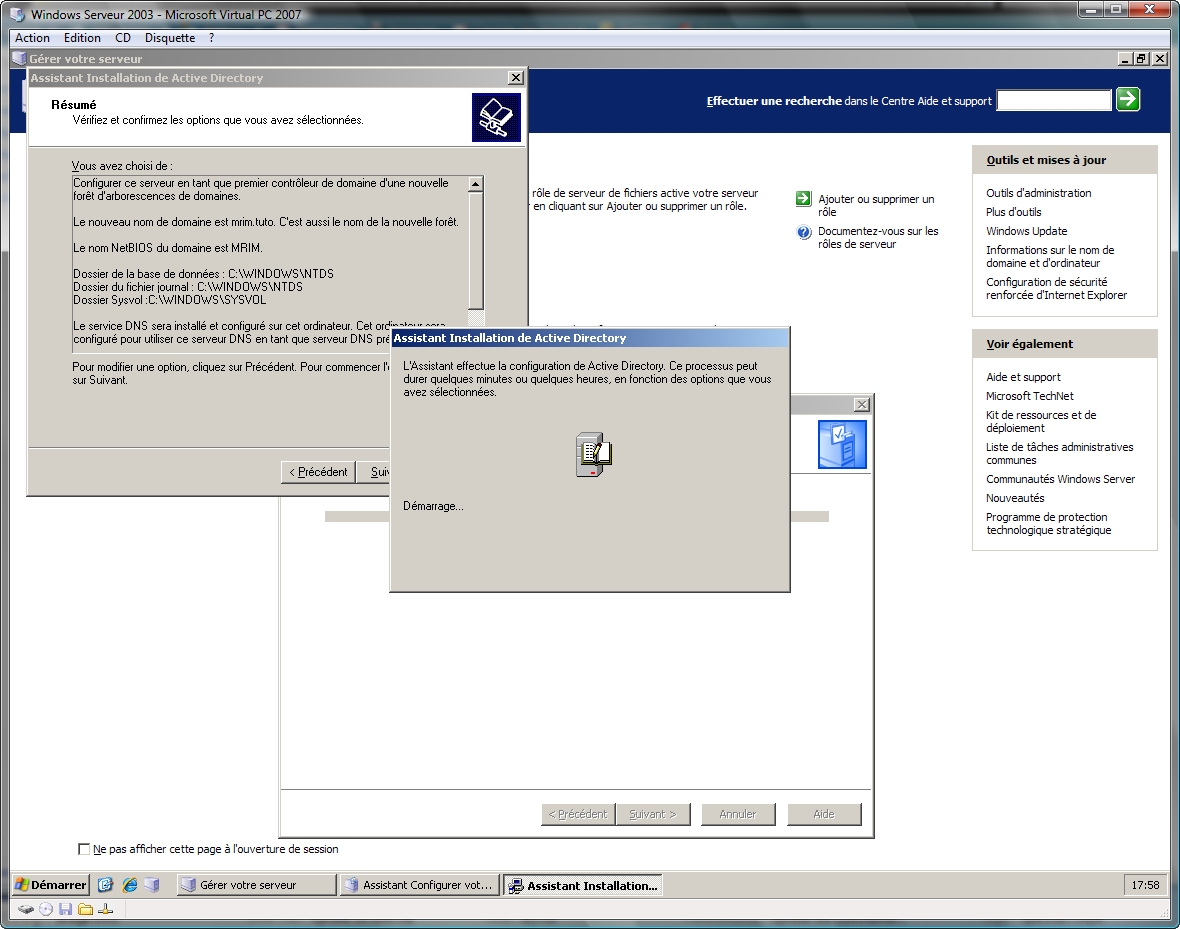Click the green search arrow in Gérer votre serveur
Image resolution: width=1180 pixels, height=929 pixels.
pos(1127,99)
